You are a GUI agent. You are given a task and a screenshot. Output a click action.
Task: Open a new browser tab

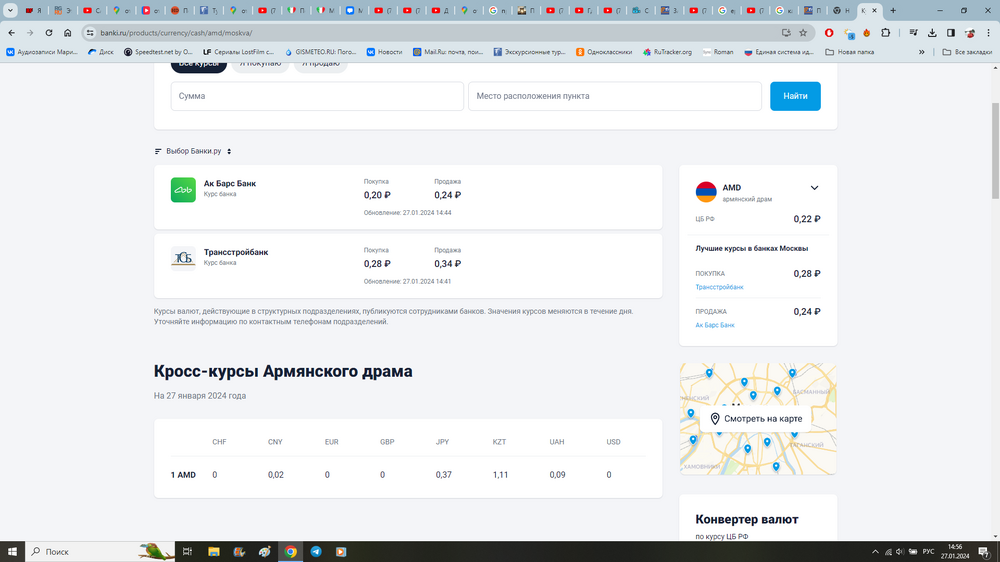click(893, 10)
